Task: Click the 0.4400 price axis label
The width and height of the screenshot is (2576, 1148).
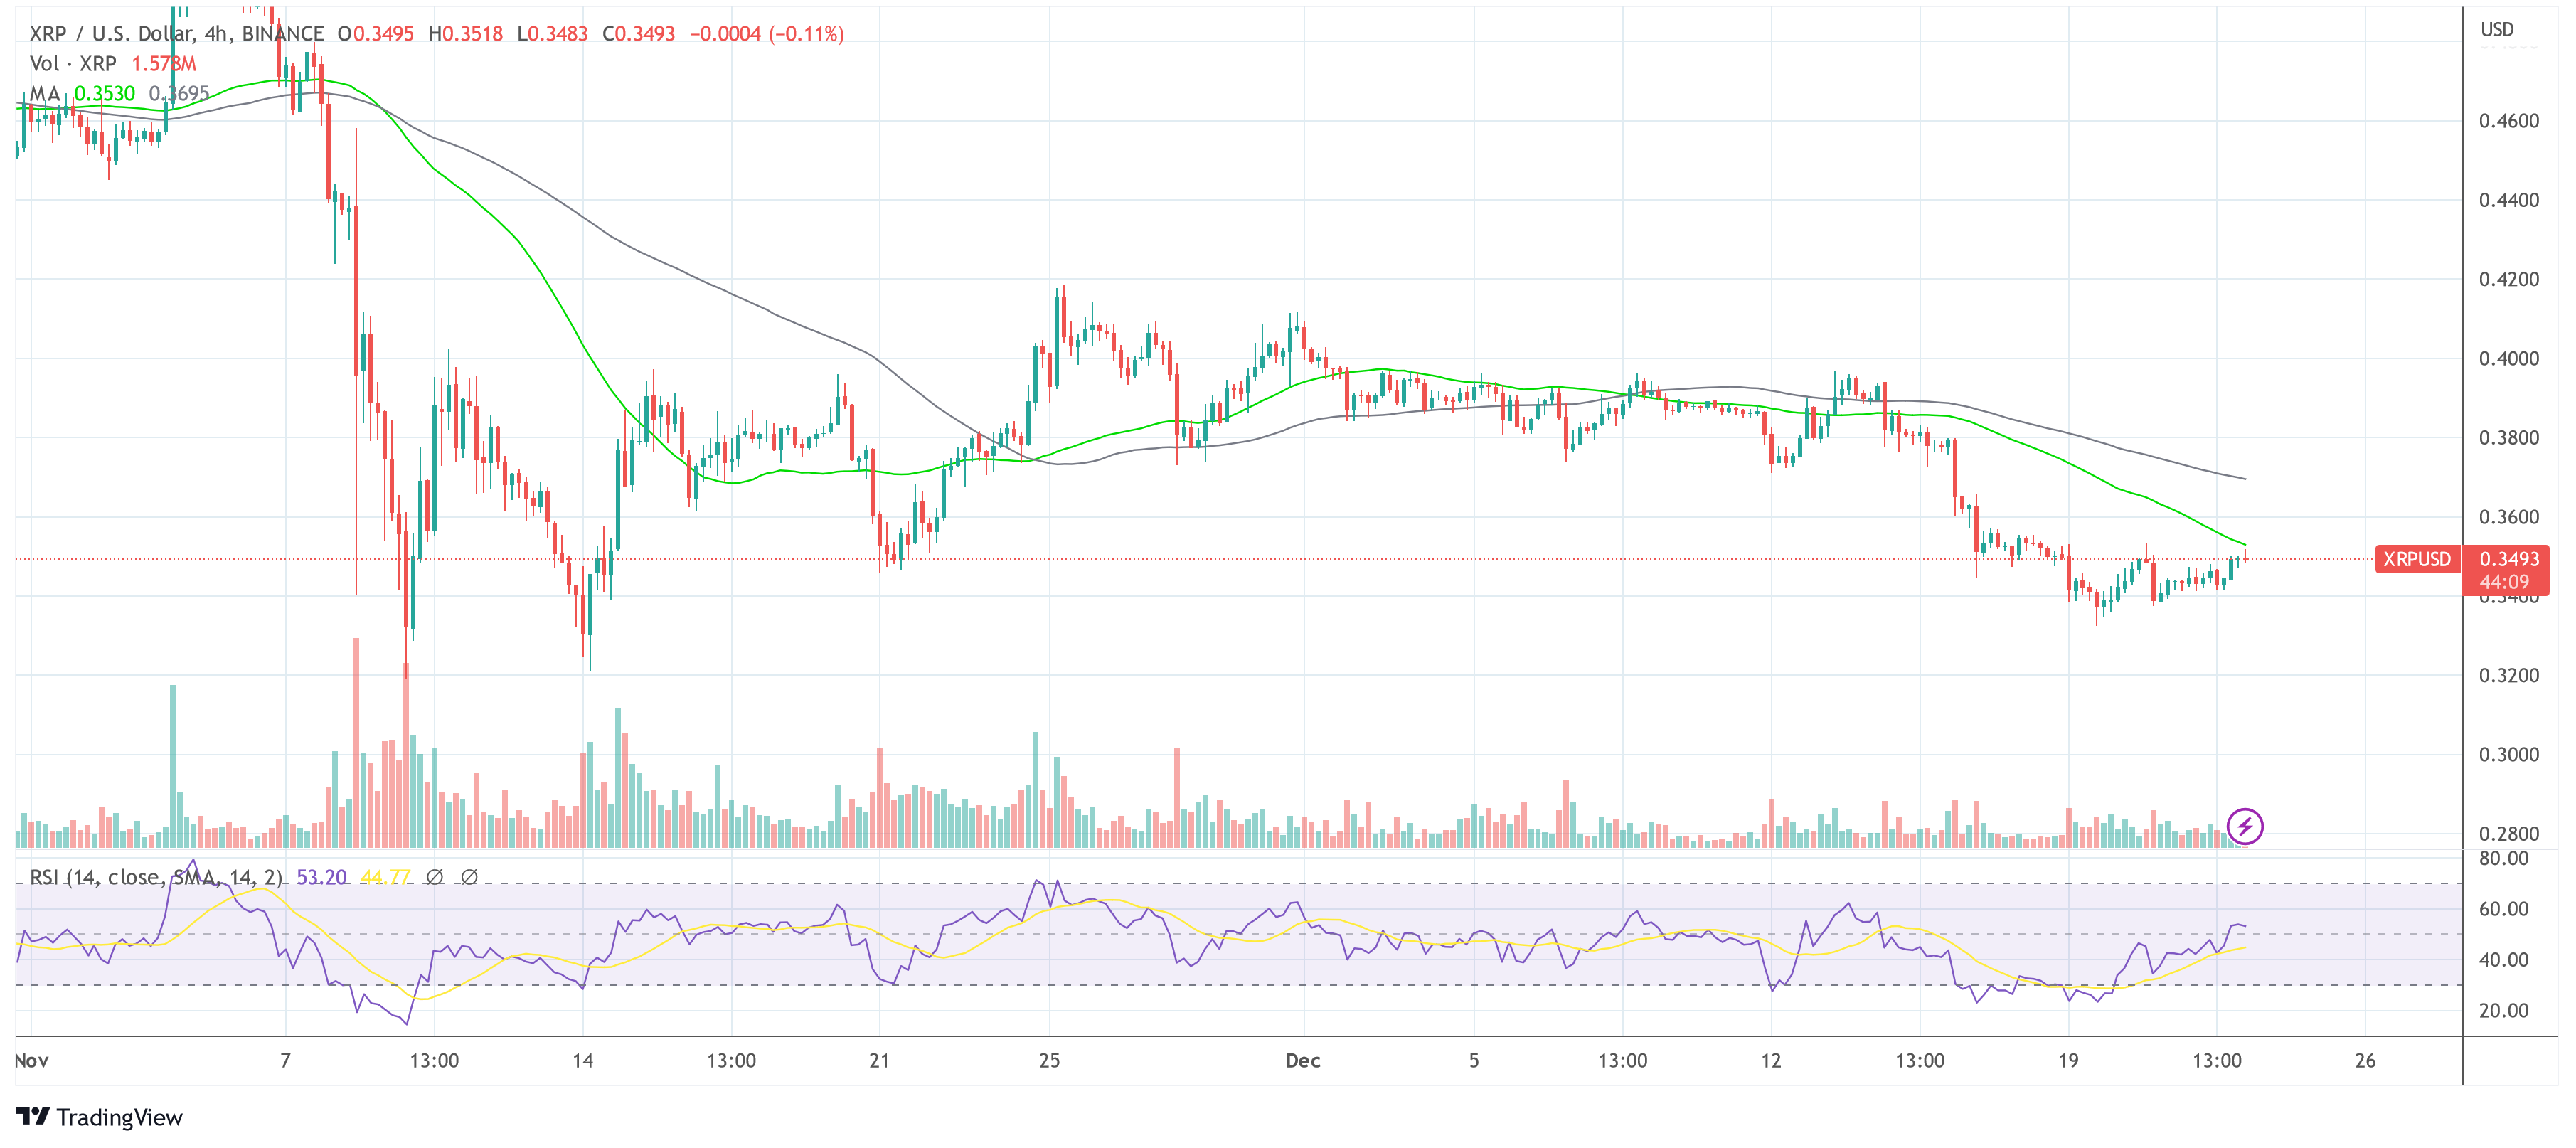Action: (x=2509, y=200)
